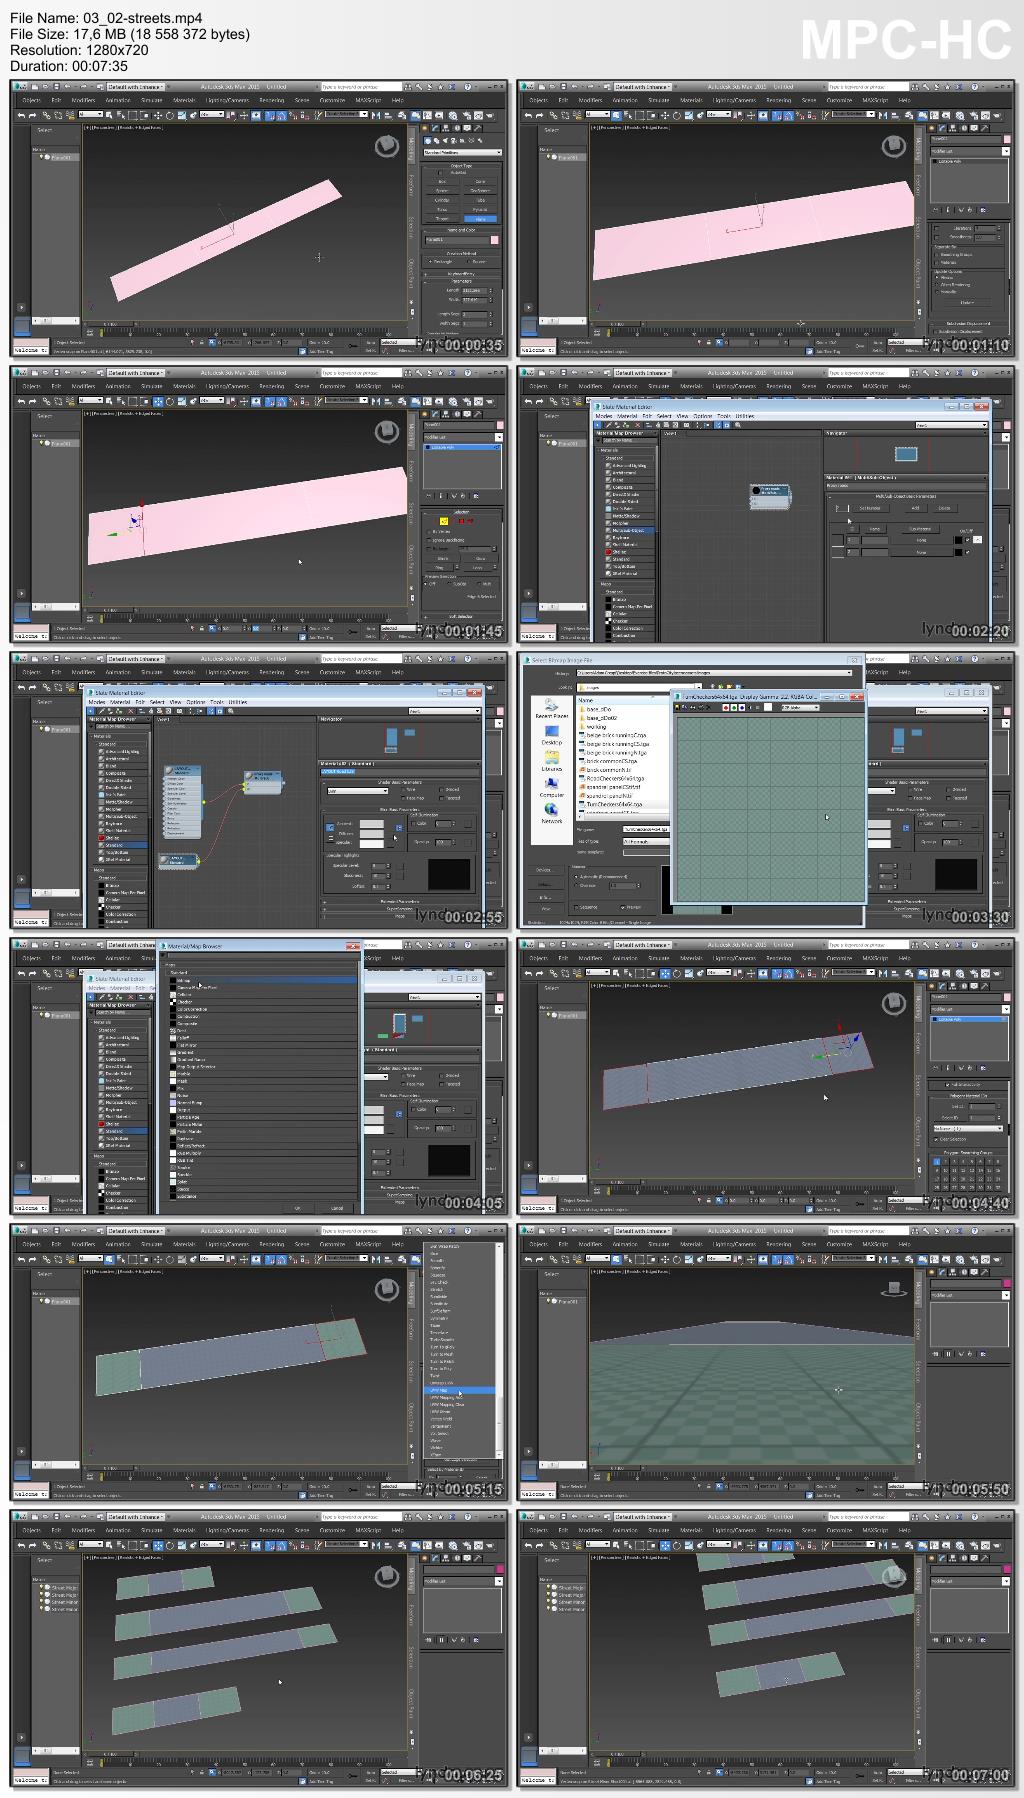The height and width of the screenshot is (1798, 1024).
Task: Toggle the red channel button in image viewer
Action: (x=726, y=707)
